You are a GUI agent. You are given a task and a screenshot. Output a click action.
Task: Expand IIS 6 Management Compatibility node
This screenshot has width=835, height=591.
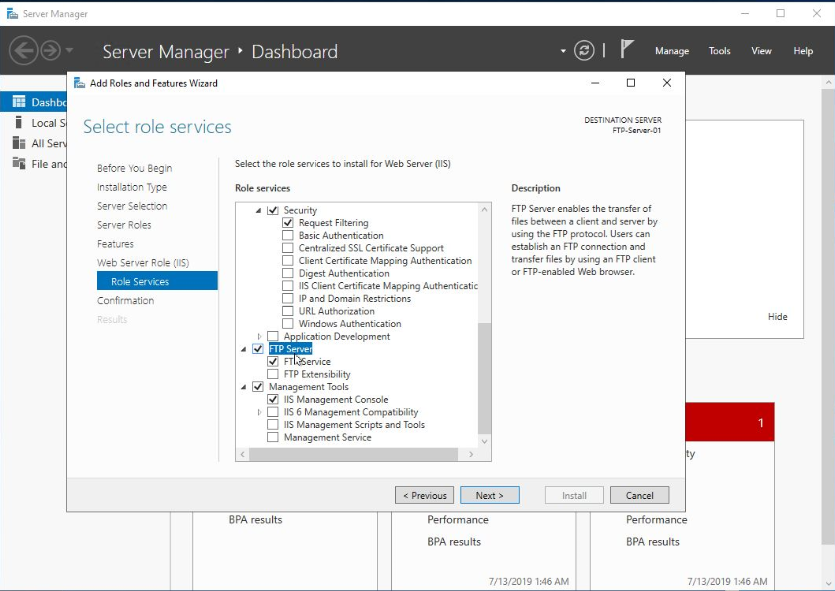click(259, 412)
